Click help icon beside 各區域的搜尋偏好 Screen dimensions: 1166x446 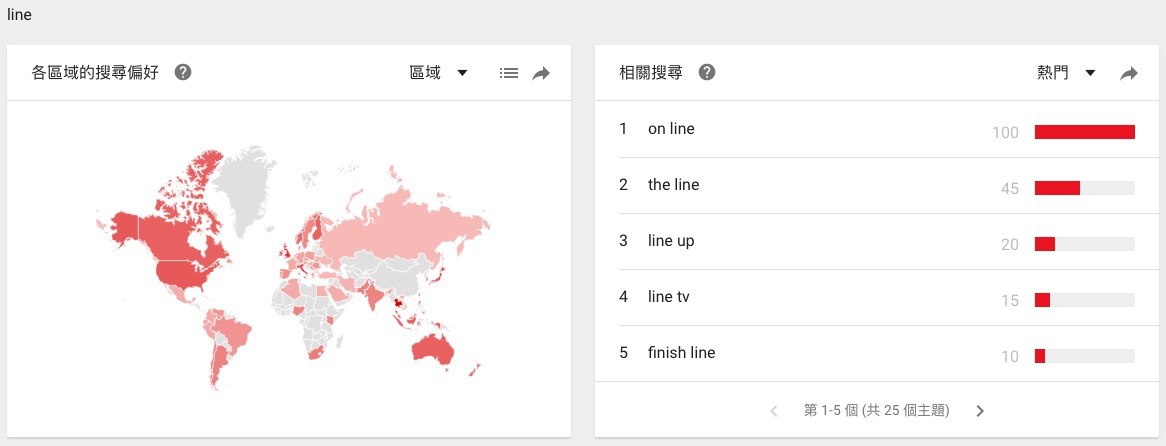pos(183,73)
